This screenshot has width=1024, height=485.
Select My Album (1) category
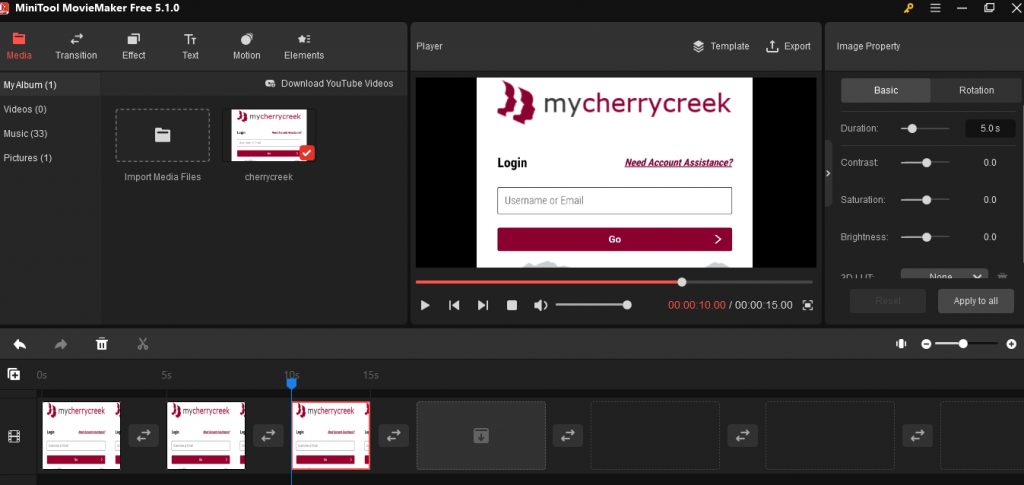click(x=50, y=85)
